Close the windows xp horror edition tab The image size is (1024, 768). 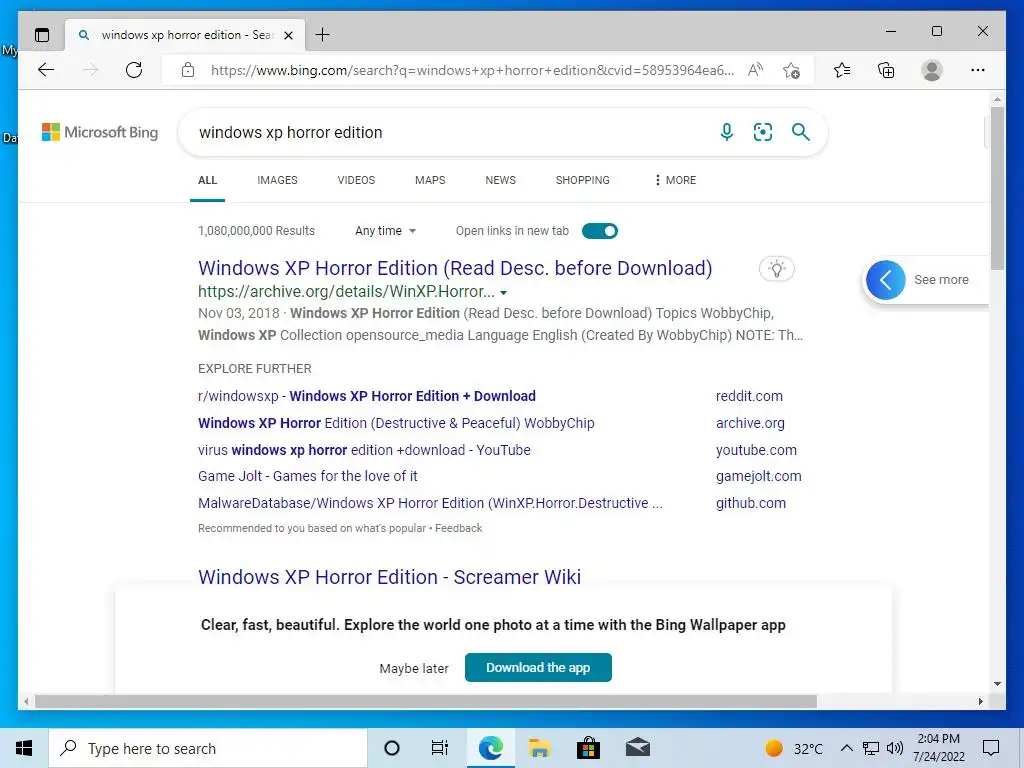click(288, 35)
